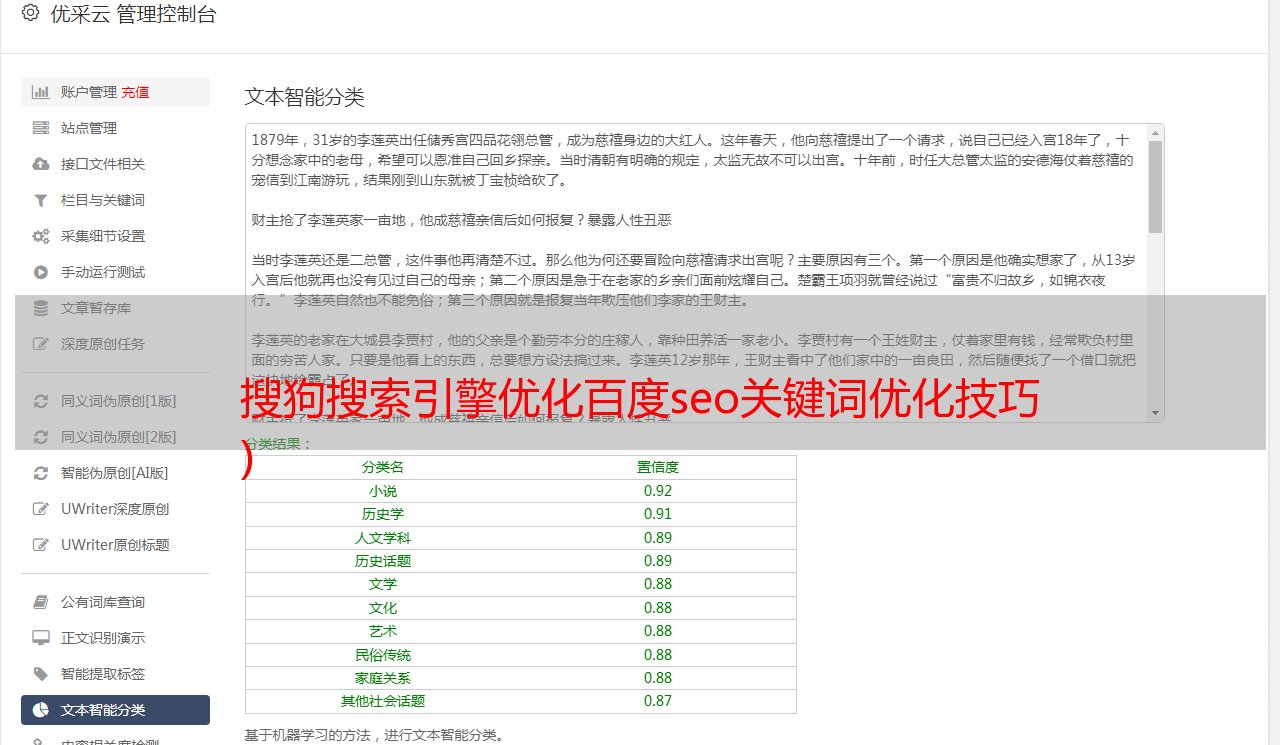
Task: Click the gear icon beside 优采云 管理控制台
Action: pyautogui.click(x=30, y=13)
